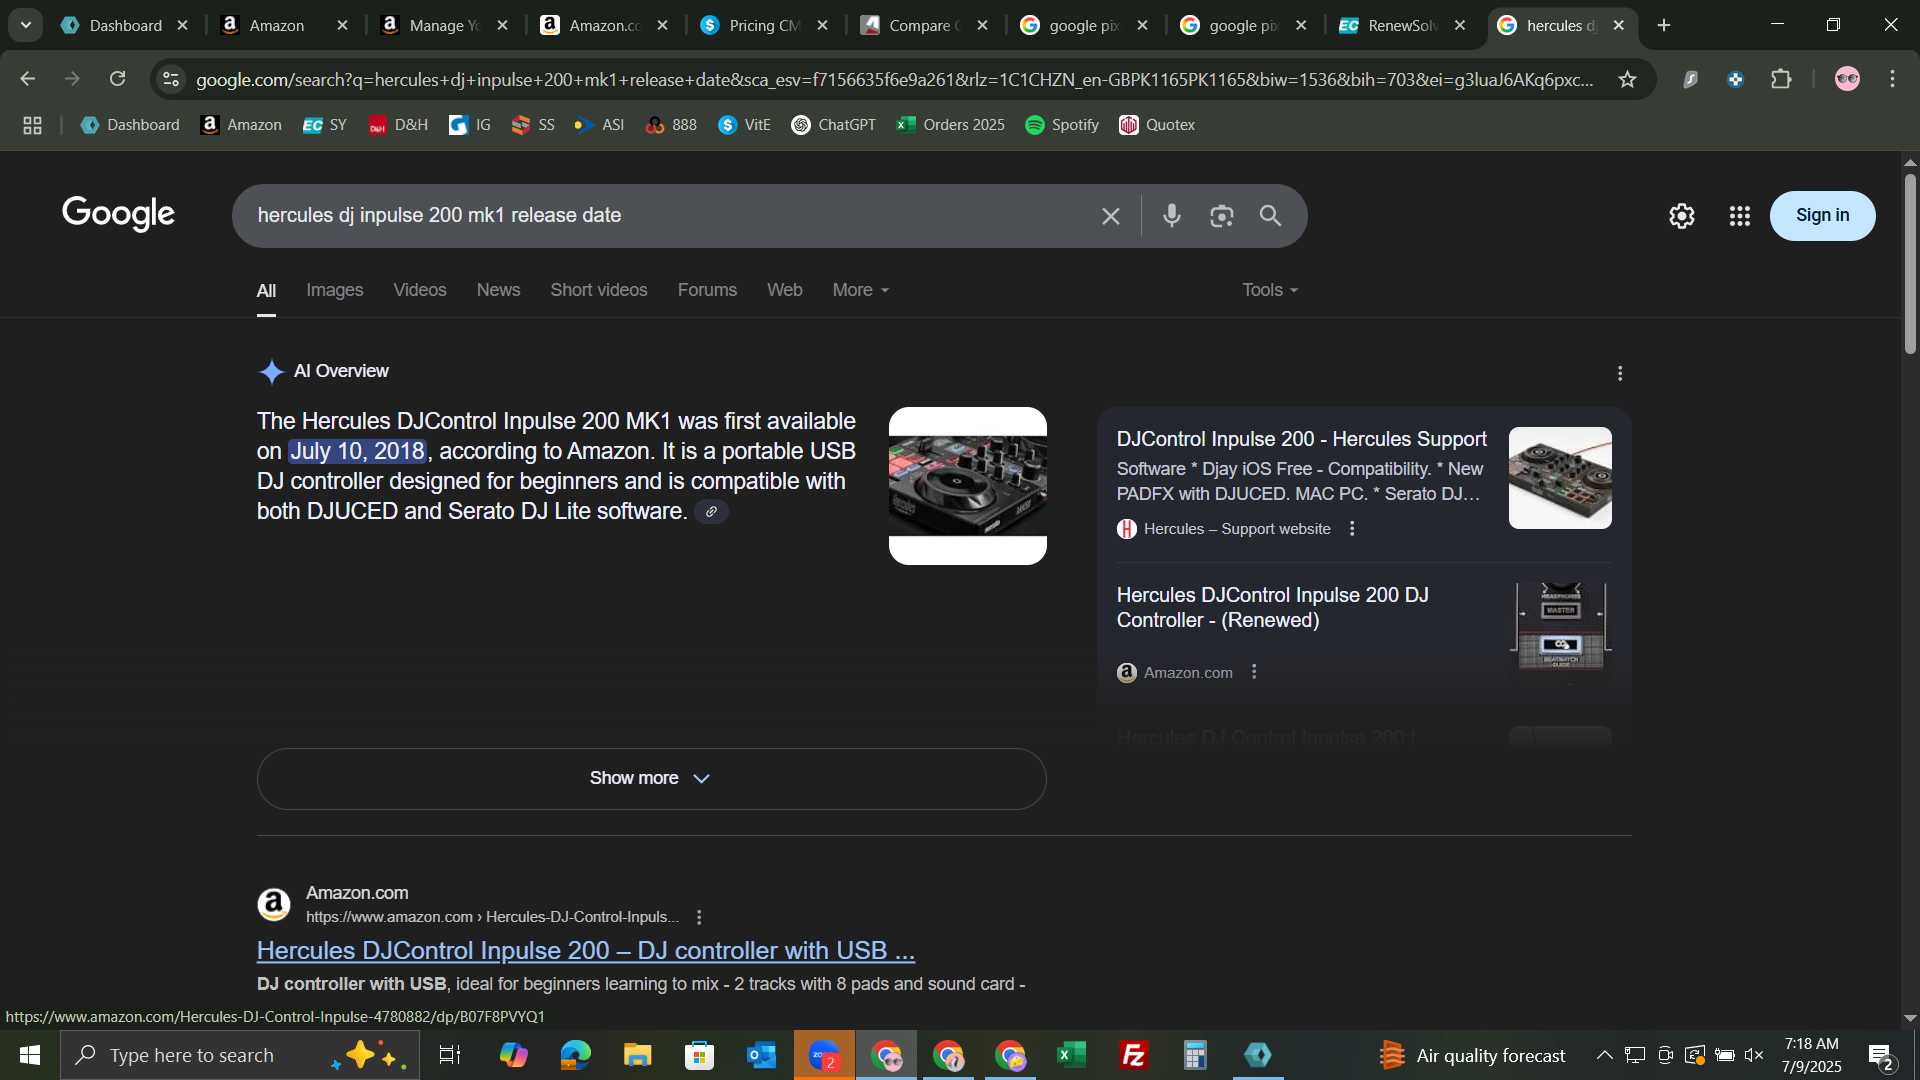Open Chrome profile avatar
Viewport: 1920px width, 1080px height.
coord(1847,79)
